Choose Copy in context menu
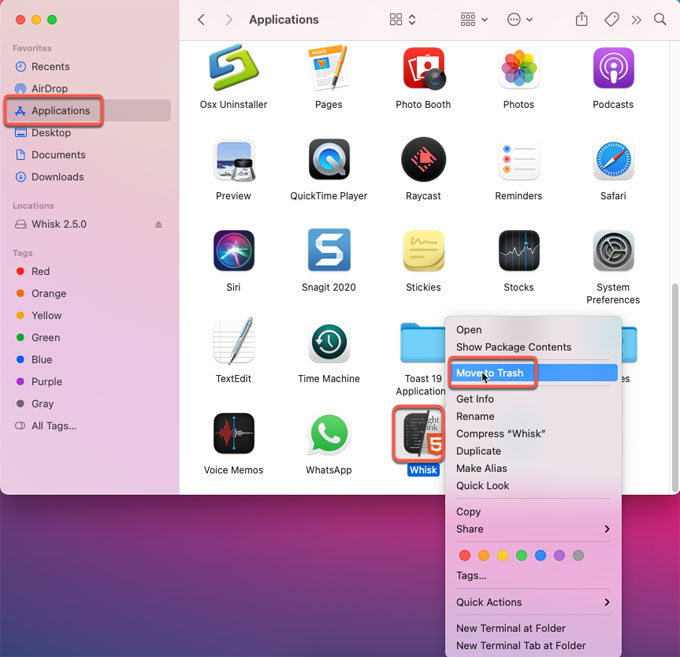Viewport: 680px width, 657px height. [533, 512]
